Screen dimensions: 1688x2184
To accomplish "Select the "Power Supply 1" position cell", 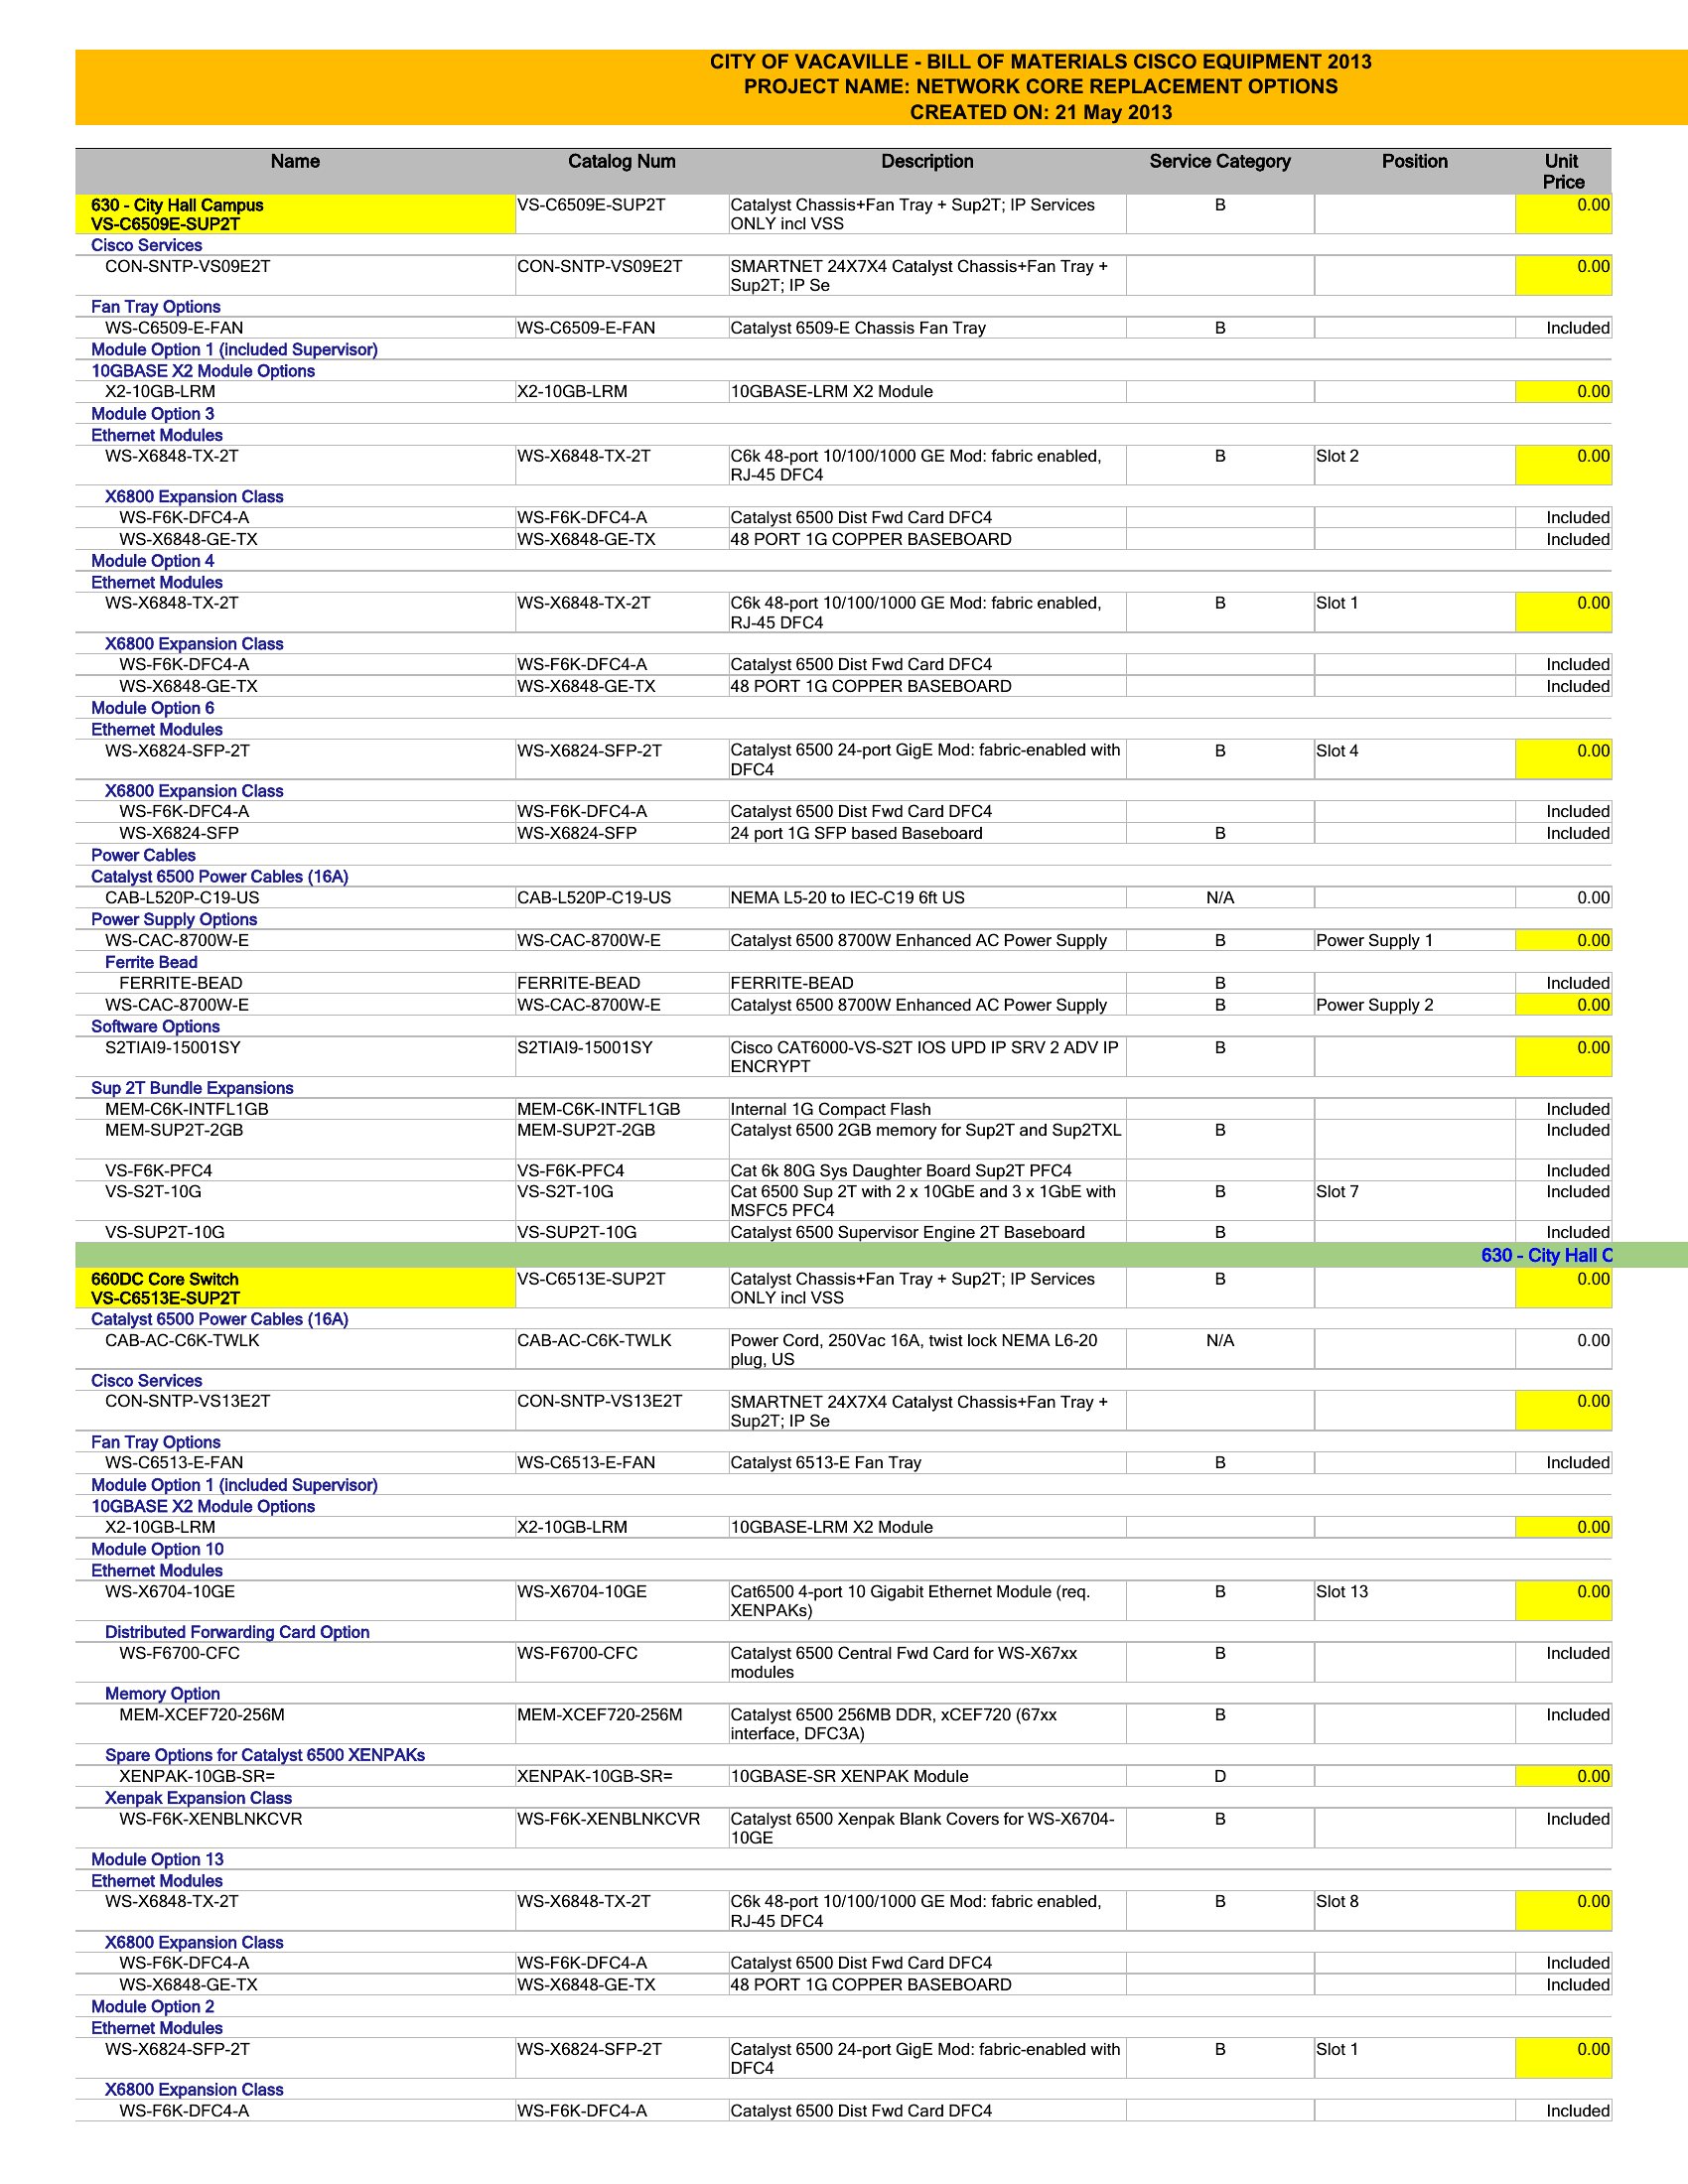I will [1414, 940].
